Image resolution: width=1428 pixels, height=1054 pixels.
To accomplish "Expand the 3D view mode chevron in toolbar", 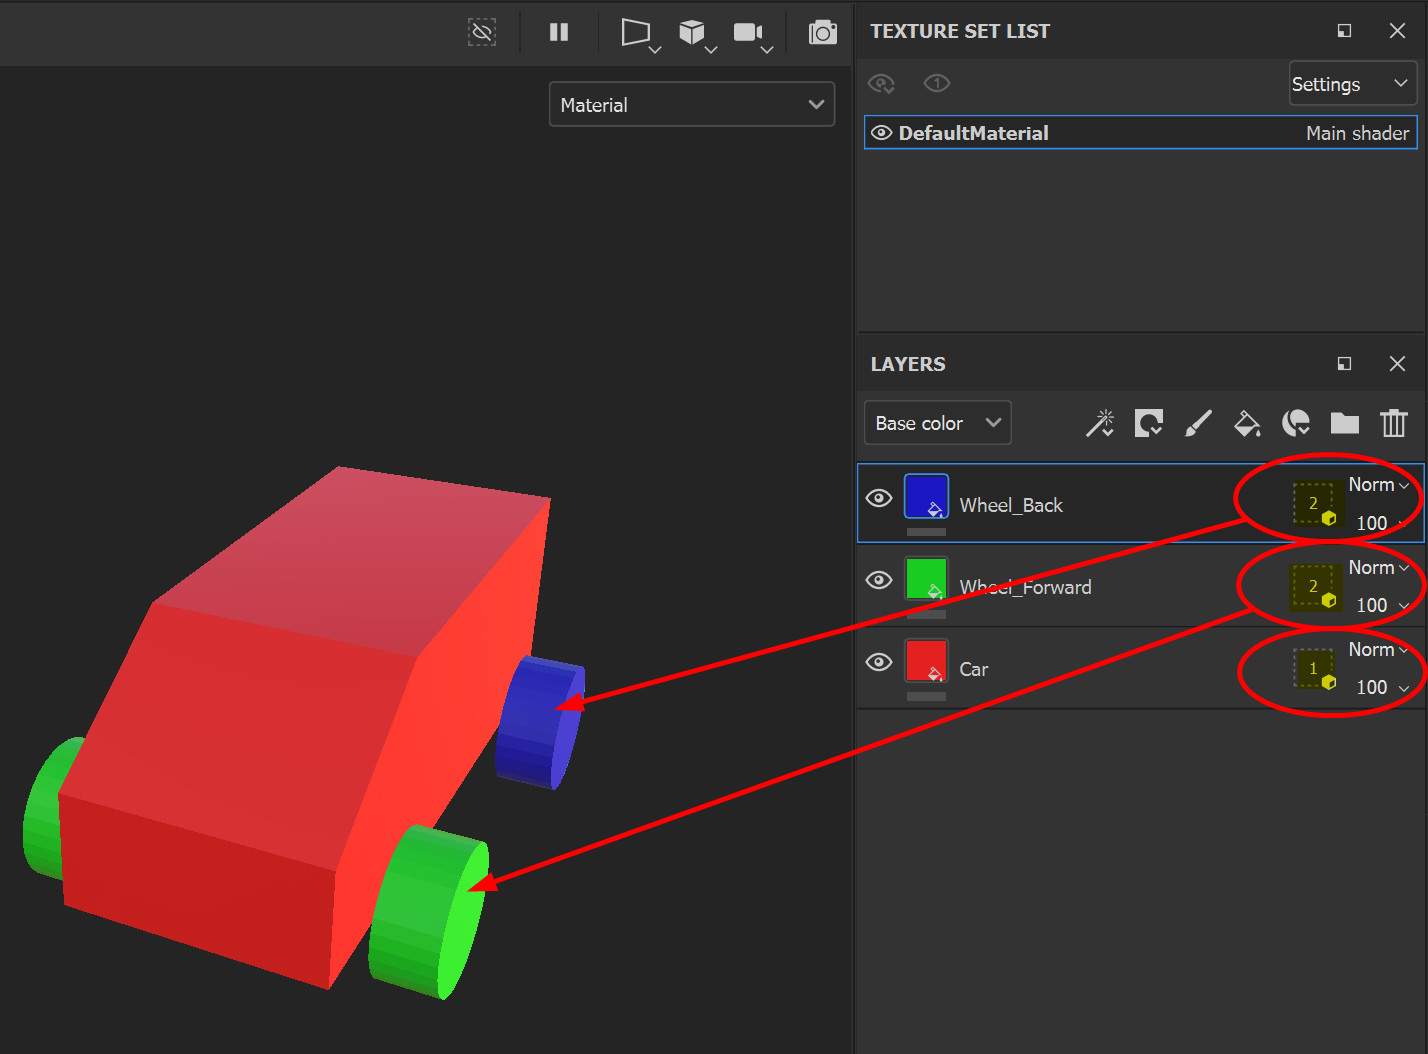I will click(x=711, y=47).
